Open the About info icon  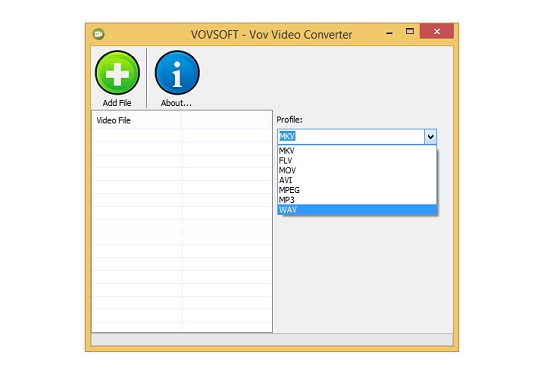coord(177,73)
